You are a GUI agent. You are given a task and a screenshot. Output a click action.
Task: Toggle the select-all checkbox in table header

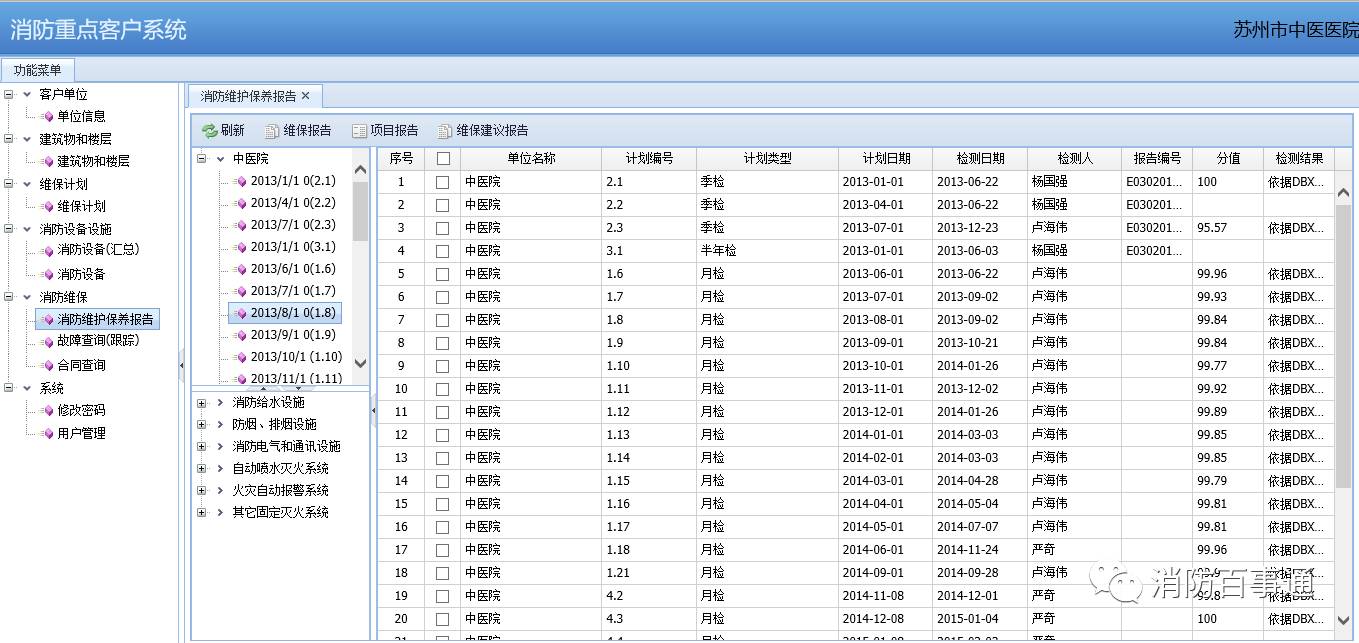443,158
